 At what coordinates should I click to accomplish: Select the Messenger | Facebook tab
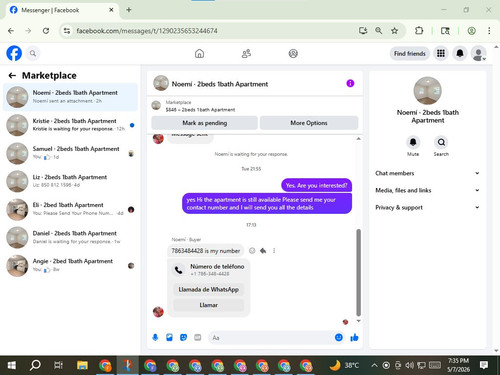click(62, 10)
